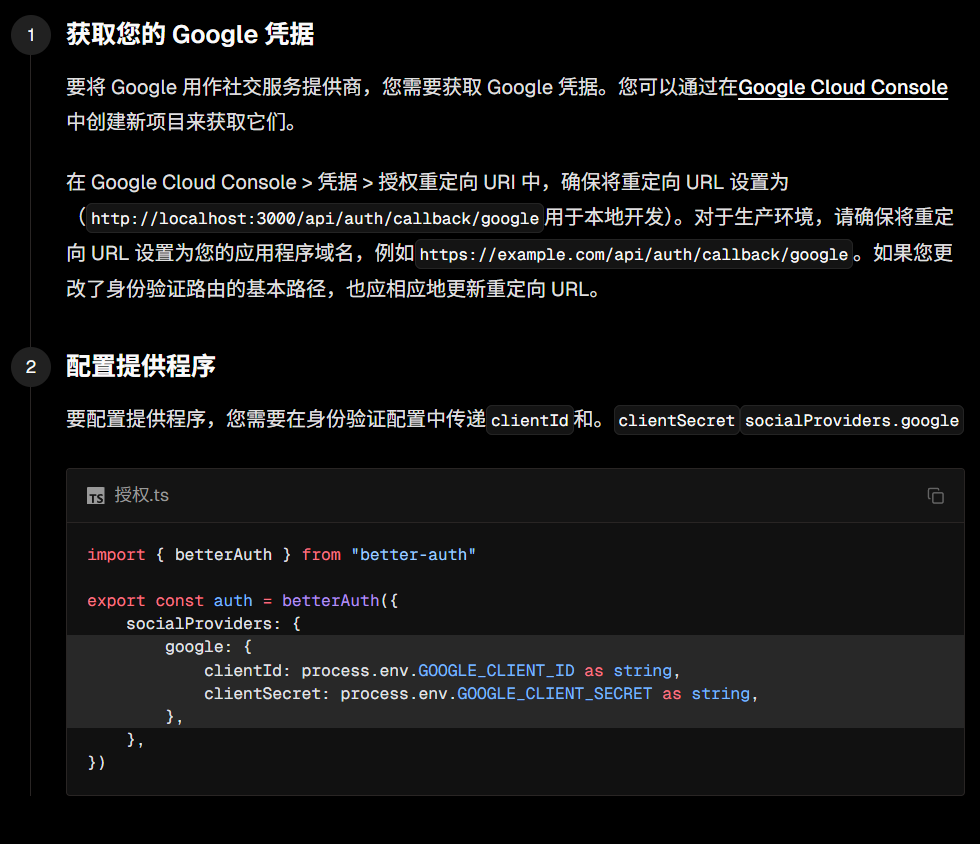Screen dimensions: 980x844
Task: Click the socialProviders.google inline code tag
Action: tap(851, 420)
